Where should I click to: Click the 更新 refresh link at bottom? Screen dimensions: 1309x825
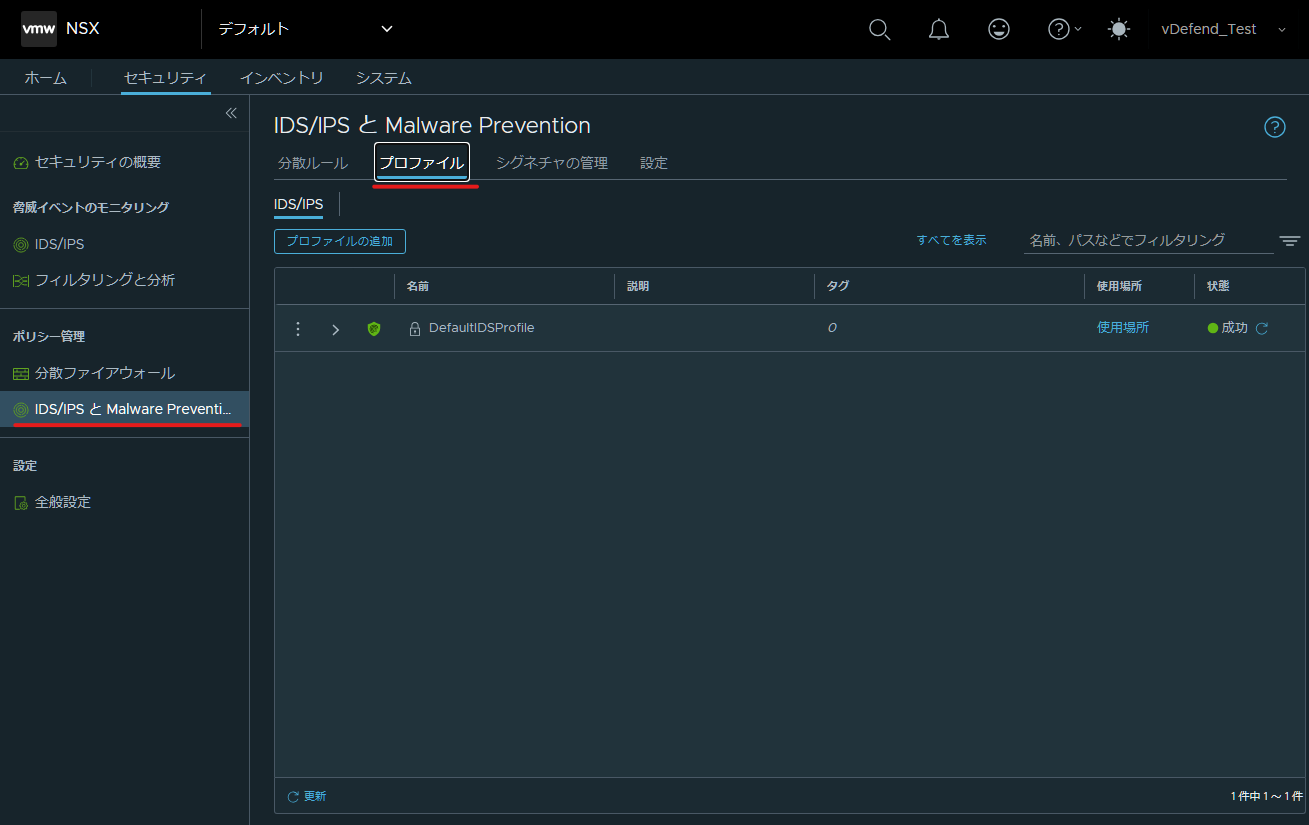coord(307,796)
